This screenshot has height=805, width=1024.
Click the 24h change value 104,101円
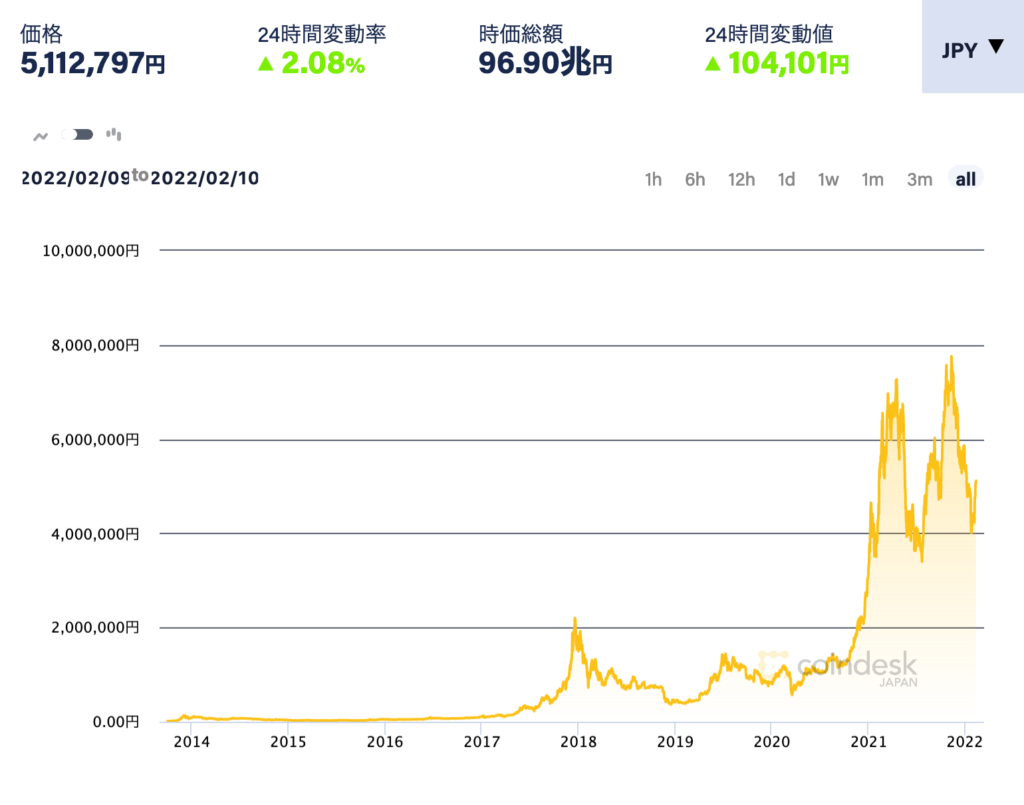pos(789,63)
